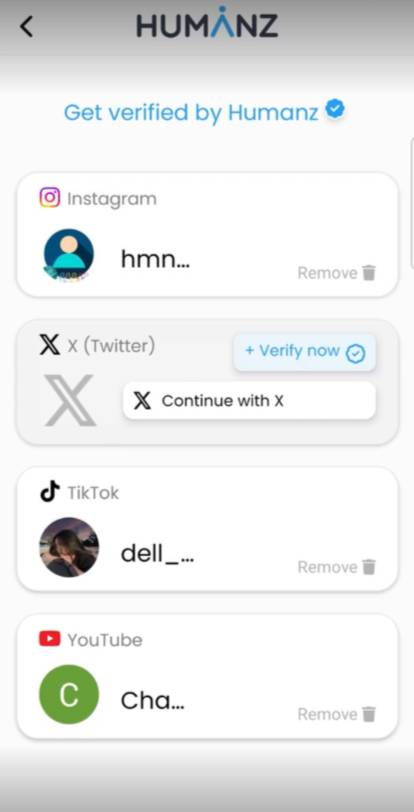Image resolution: width=414 pixels, height=812 pixels.
Task: Click the small X (Twitter) label icon
Action: tap(49, 345)
